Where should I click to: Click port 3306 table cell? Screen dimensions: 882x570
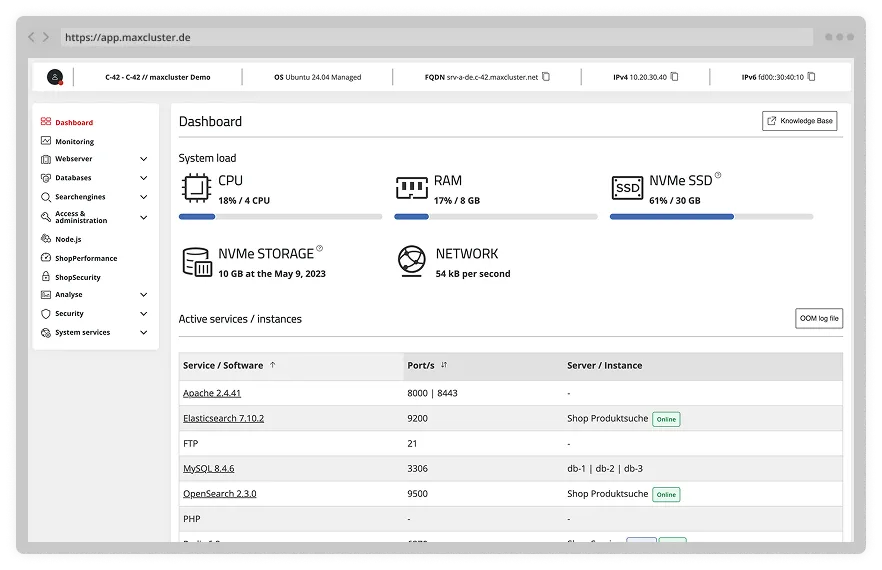[x=417, y=468]
